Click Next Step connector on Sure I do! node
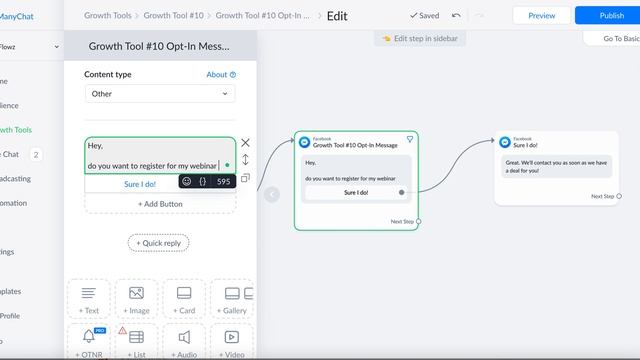640x360 pixels. [619, 196]
